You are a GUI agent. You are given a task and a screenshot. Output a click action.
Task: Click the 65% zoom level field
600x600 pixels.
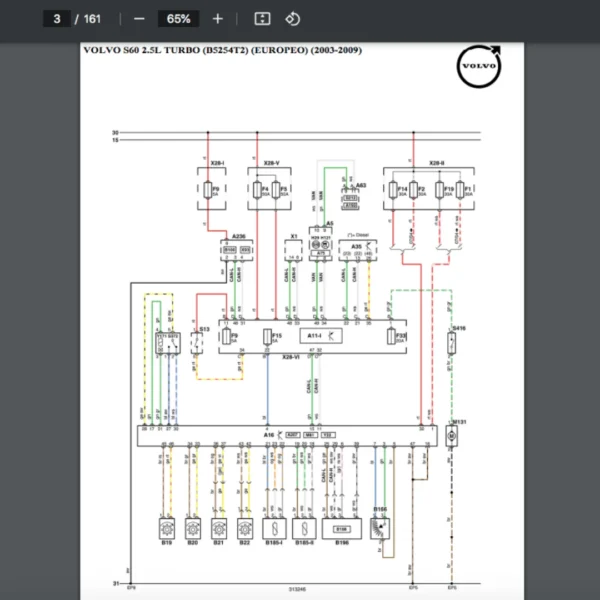(x=179, y=19)
